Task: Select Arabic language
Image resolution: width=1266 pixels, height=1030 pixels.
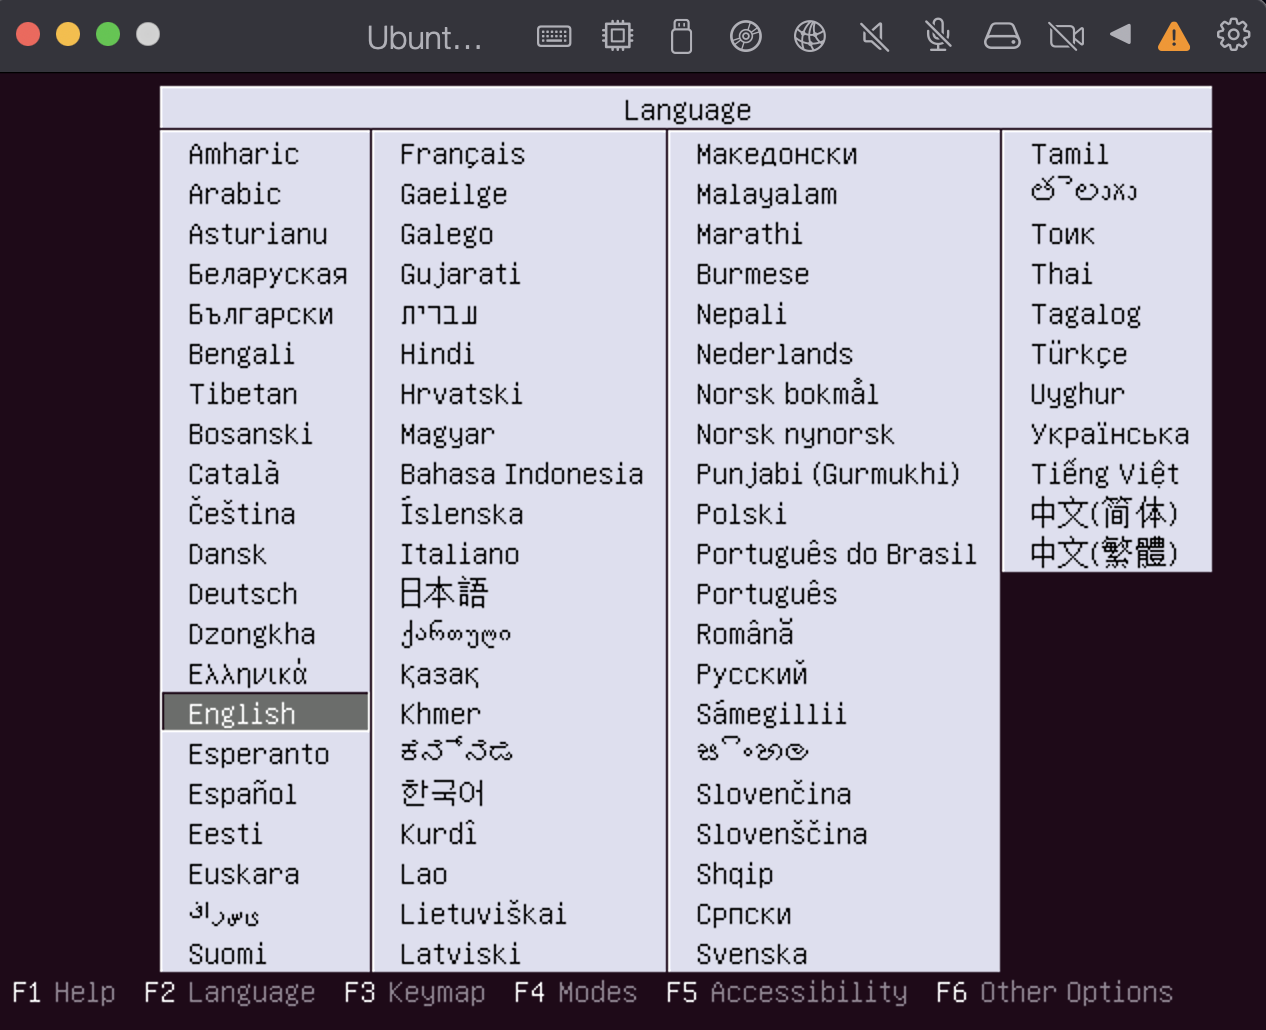Action: (x=235, y=194)
